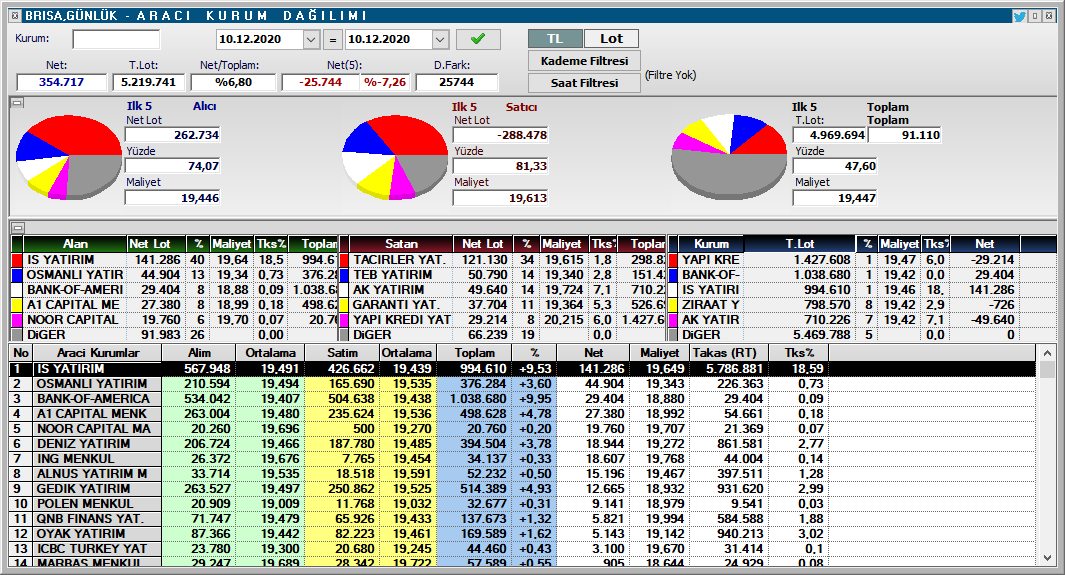
Task: Select the ICBC TURKEY YAT row
Action: [x=523, y=548]
